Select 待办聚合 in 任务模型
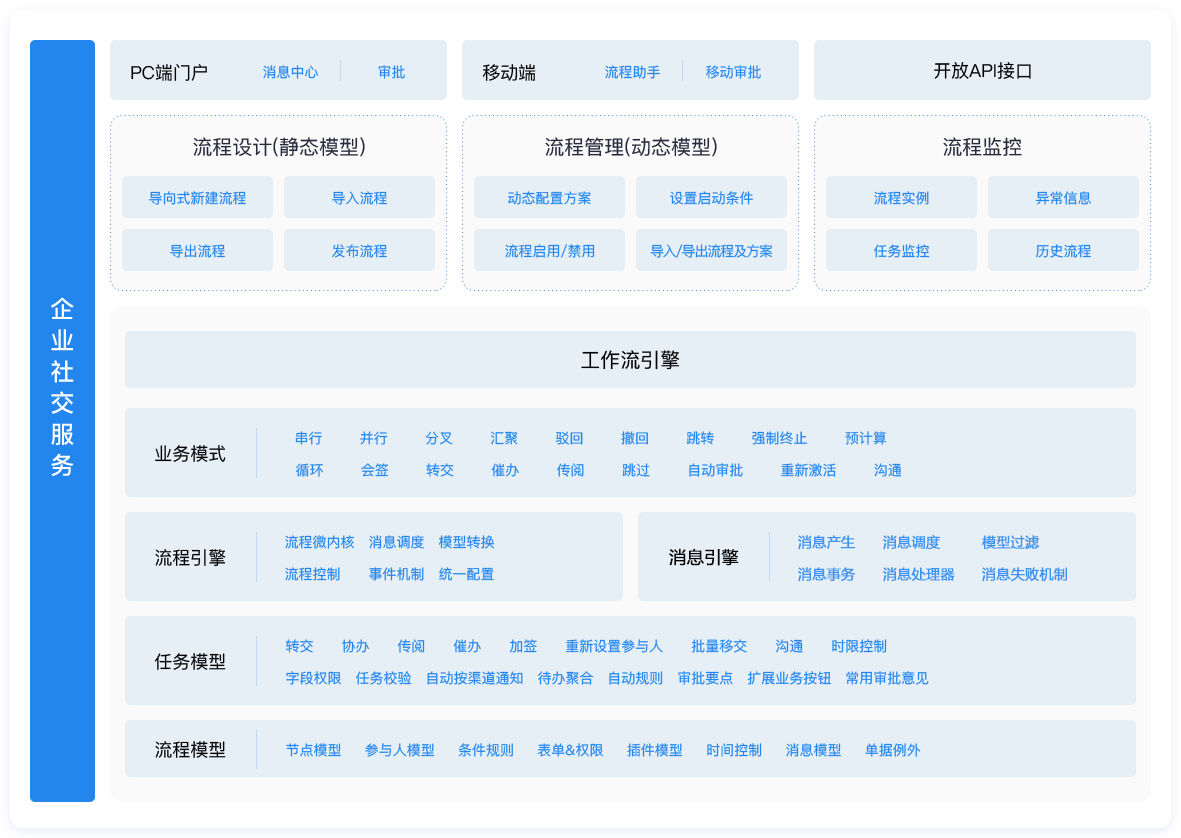Image resolution: width=1181 pixels, height=838 pixels. click(x=567, y=678)
